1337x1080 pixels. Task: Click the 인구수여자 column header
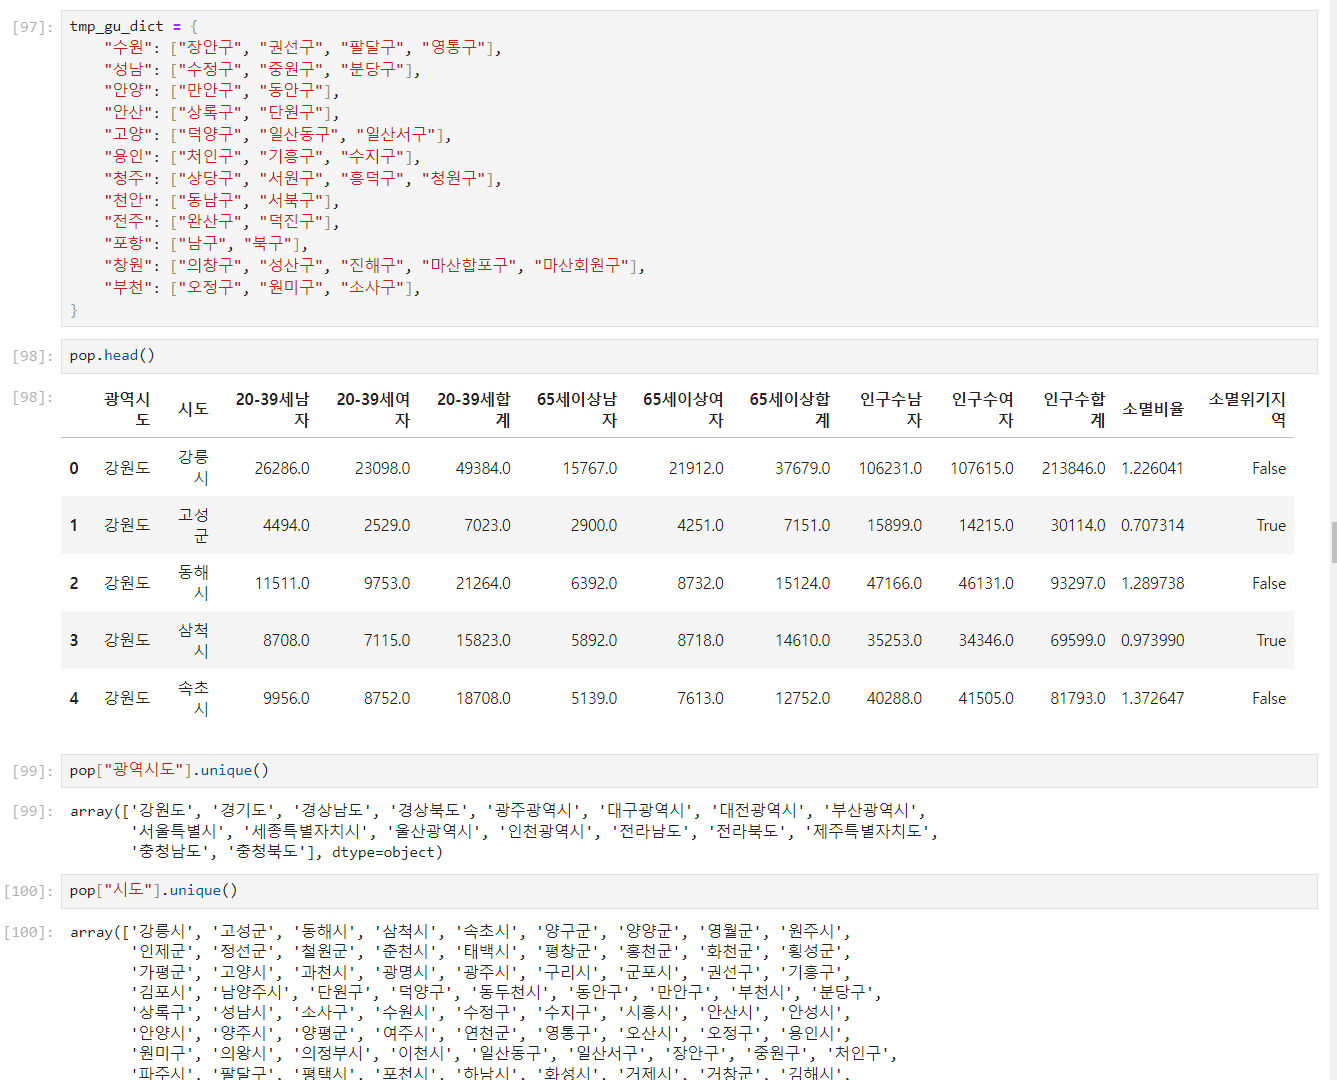(982, 409)
